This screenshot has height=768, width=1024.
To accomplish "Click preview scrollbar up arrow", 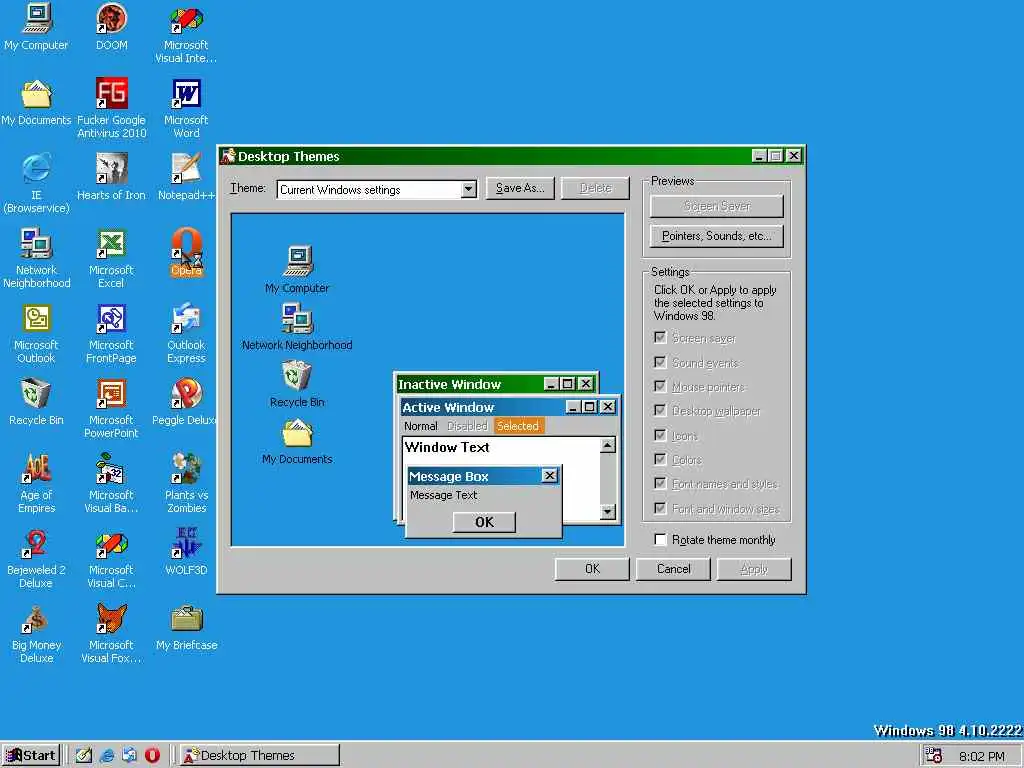I will pos(607,445).
